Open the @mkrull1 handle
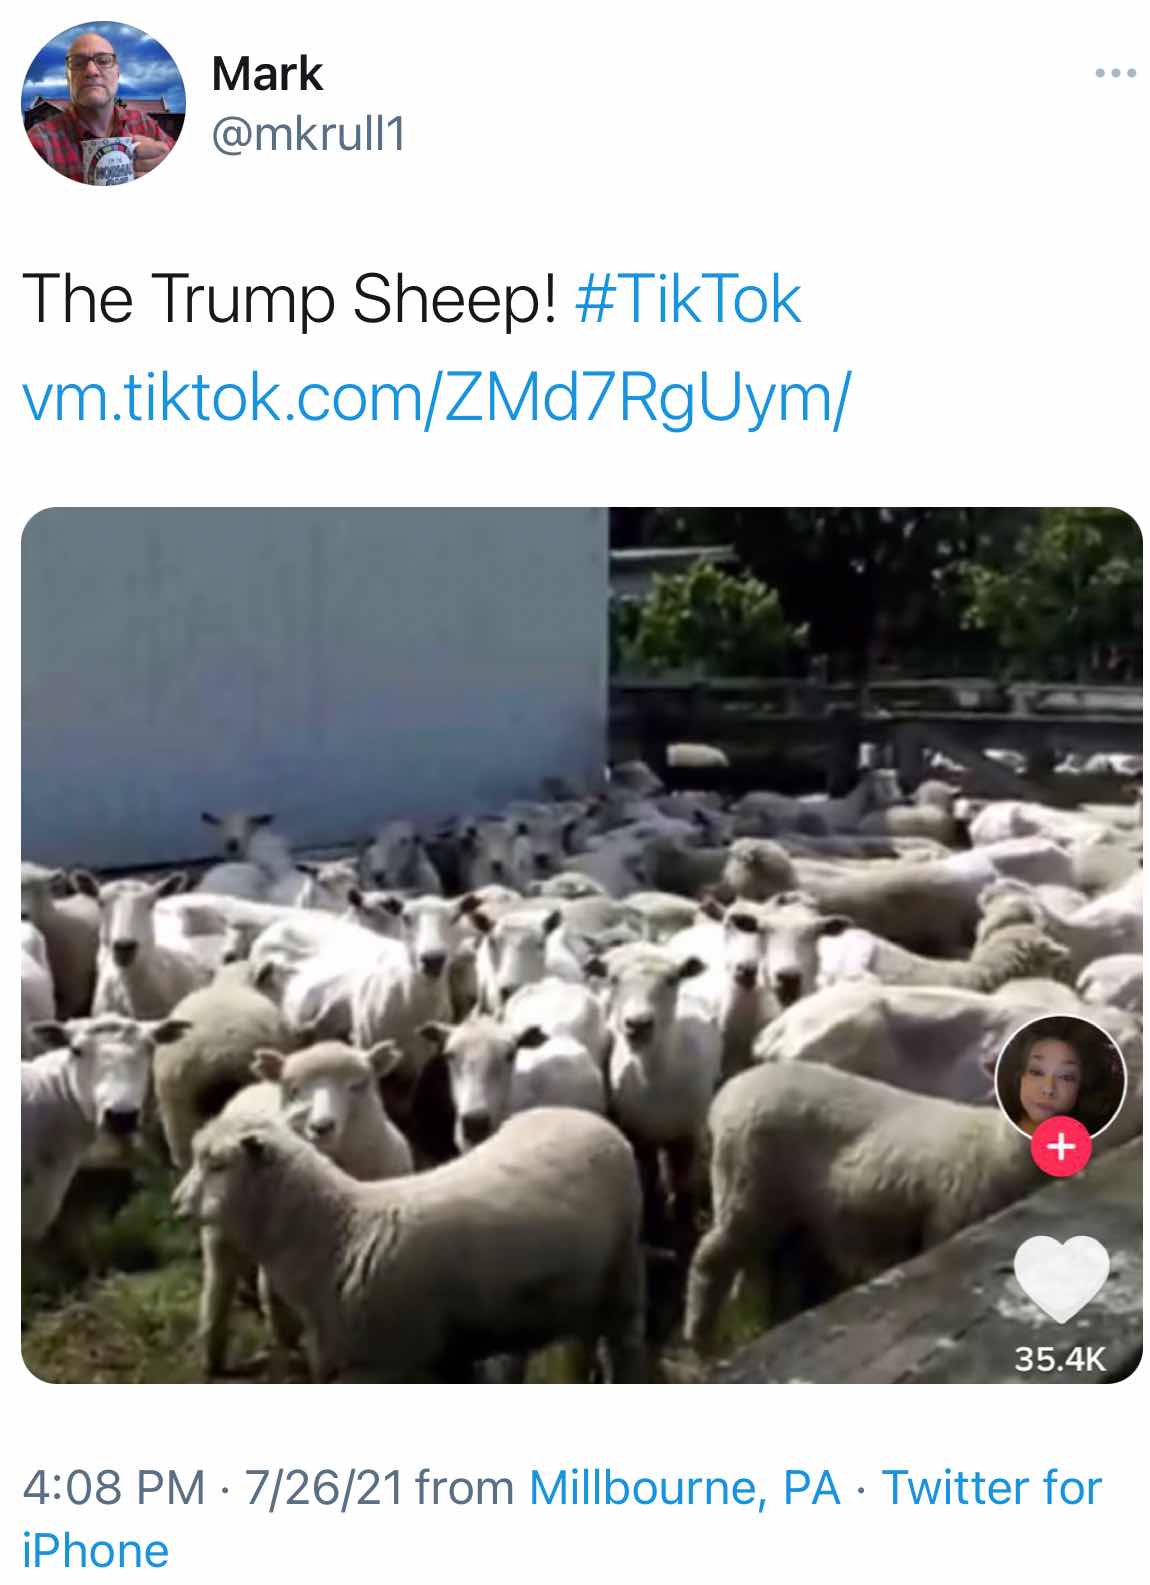1150x1585 pixels. pyautogui.click(x=308, y=134)
